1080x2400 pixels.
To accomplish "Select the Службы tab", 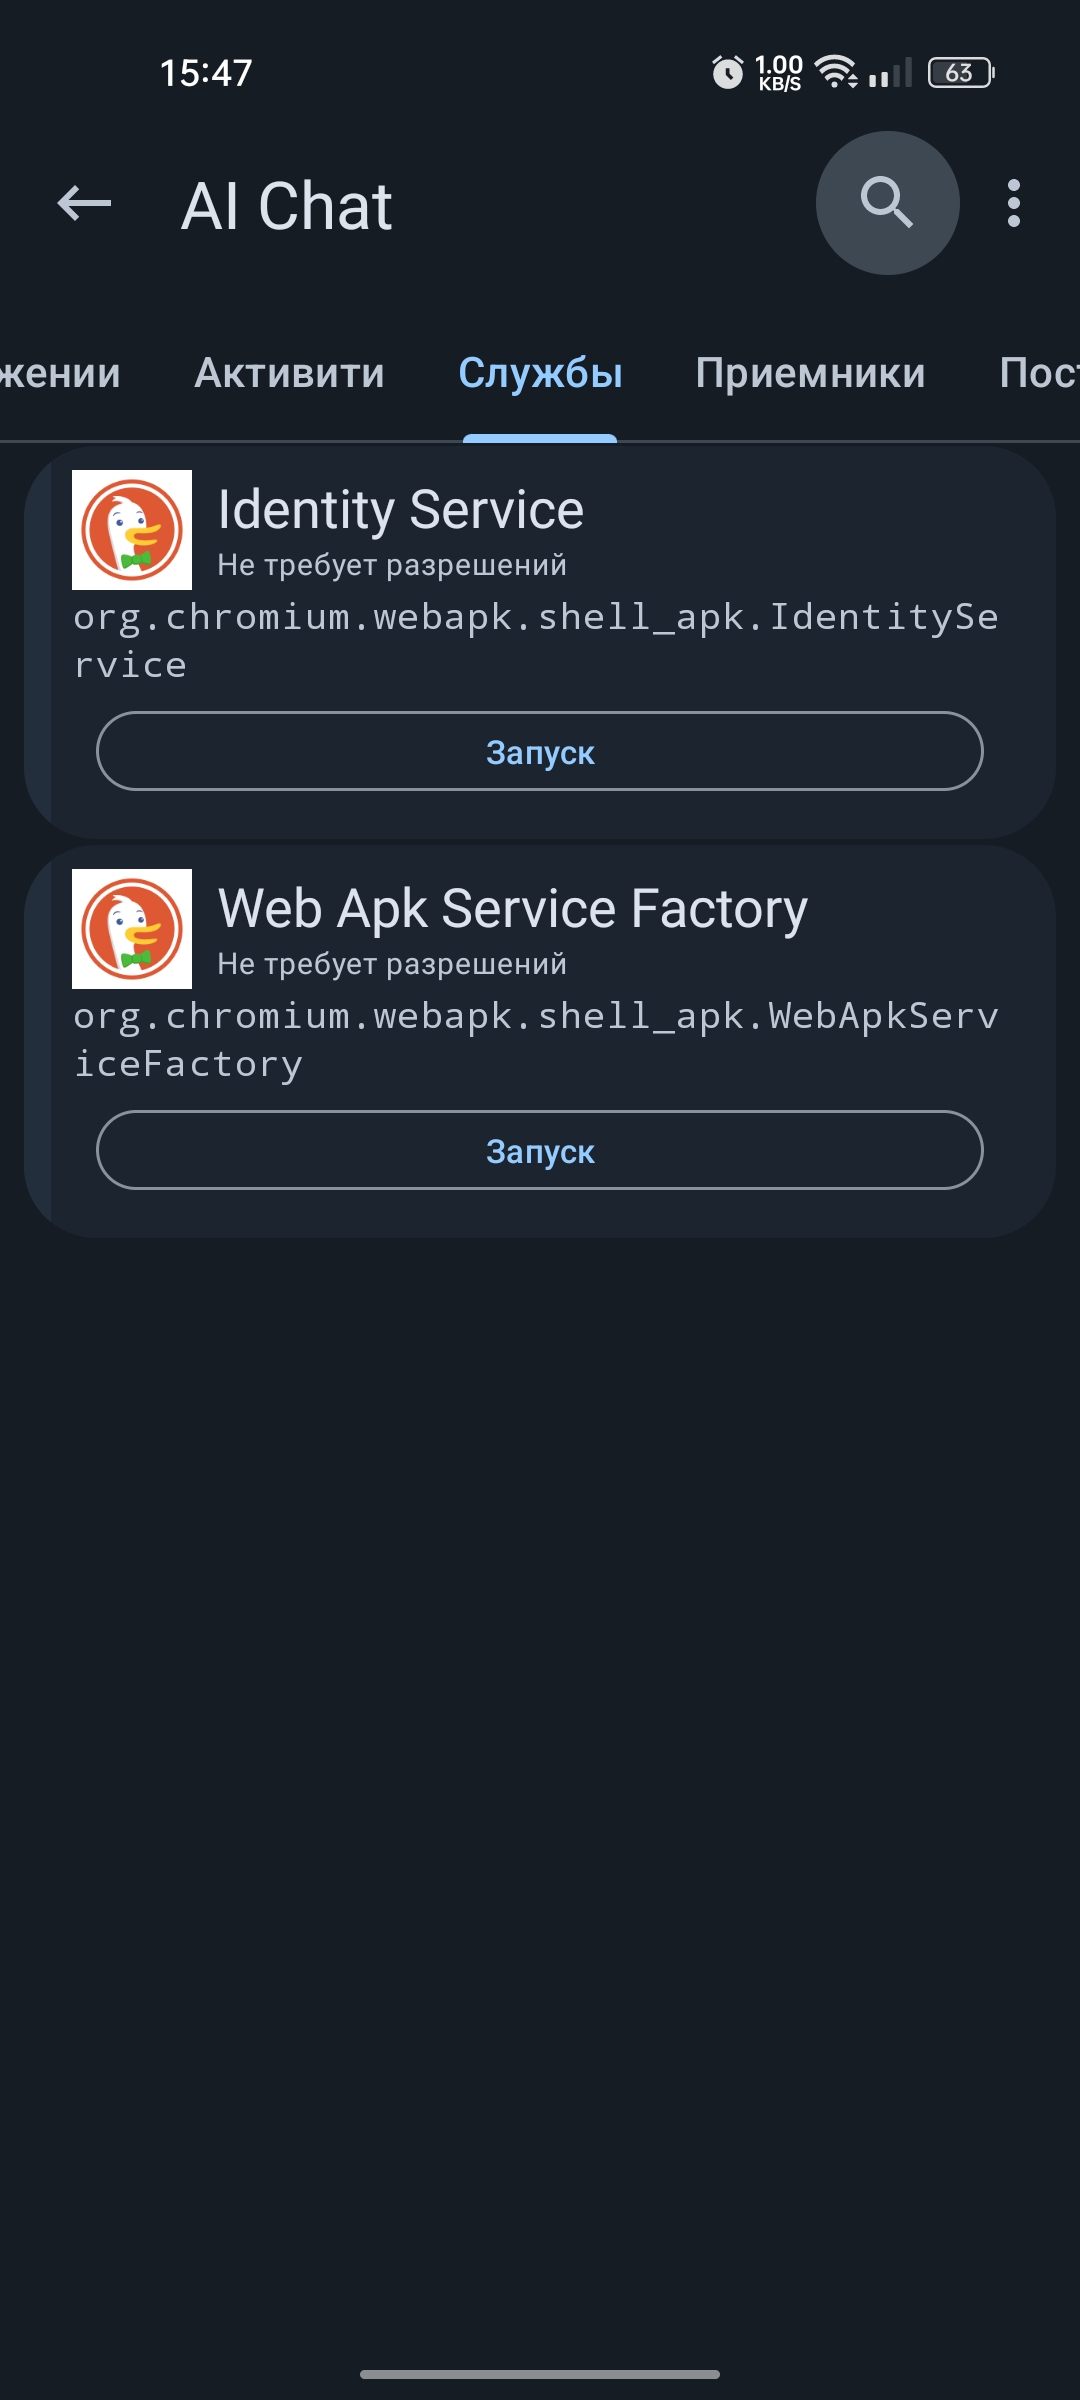I will (x=540, y=373).
